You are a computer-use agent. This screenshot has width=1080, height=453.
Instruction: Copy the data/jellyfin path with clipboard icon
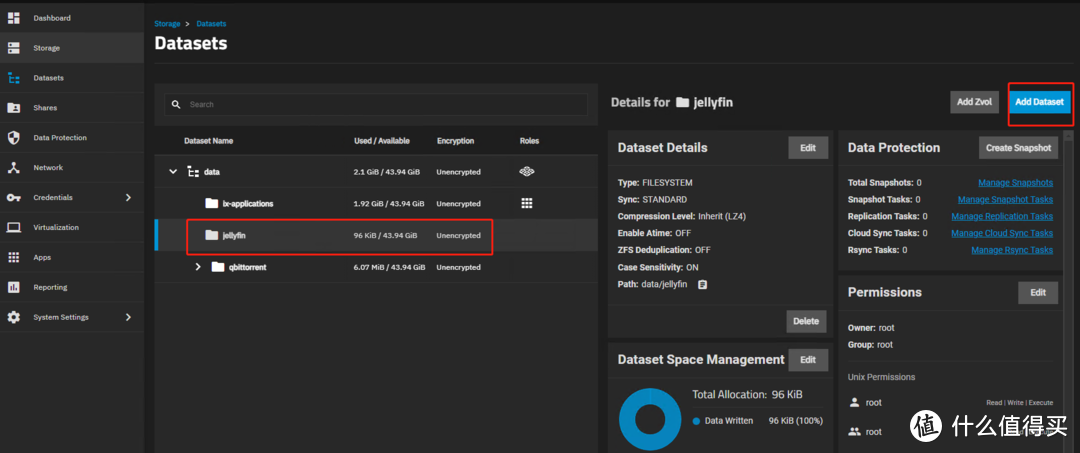(x=703, y=285)
